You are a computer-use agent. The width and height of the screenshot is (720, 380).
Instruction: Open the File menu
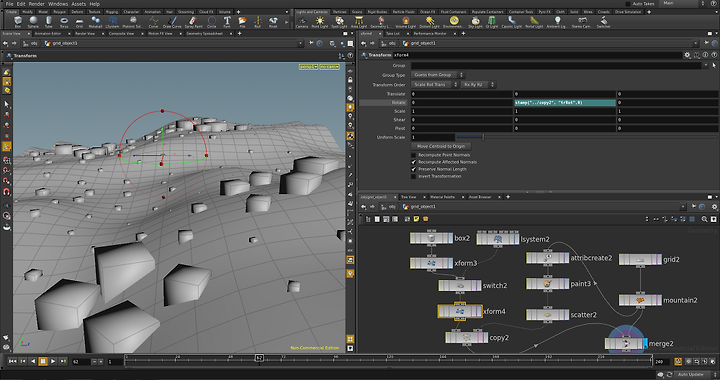9,4
